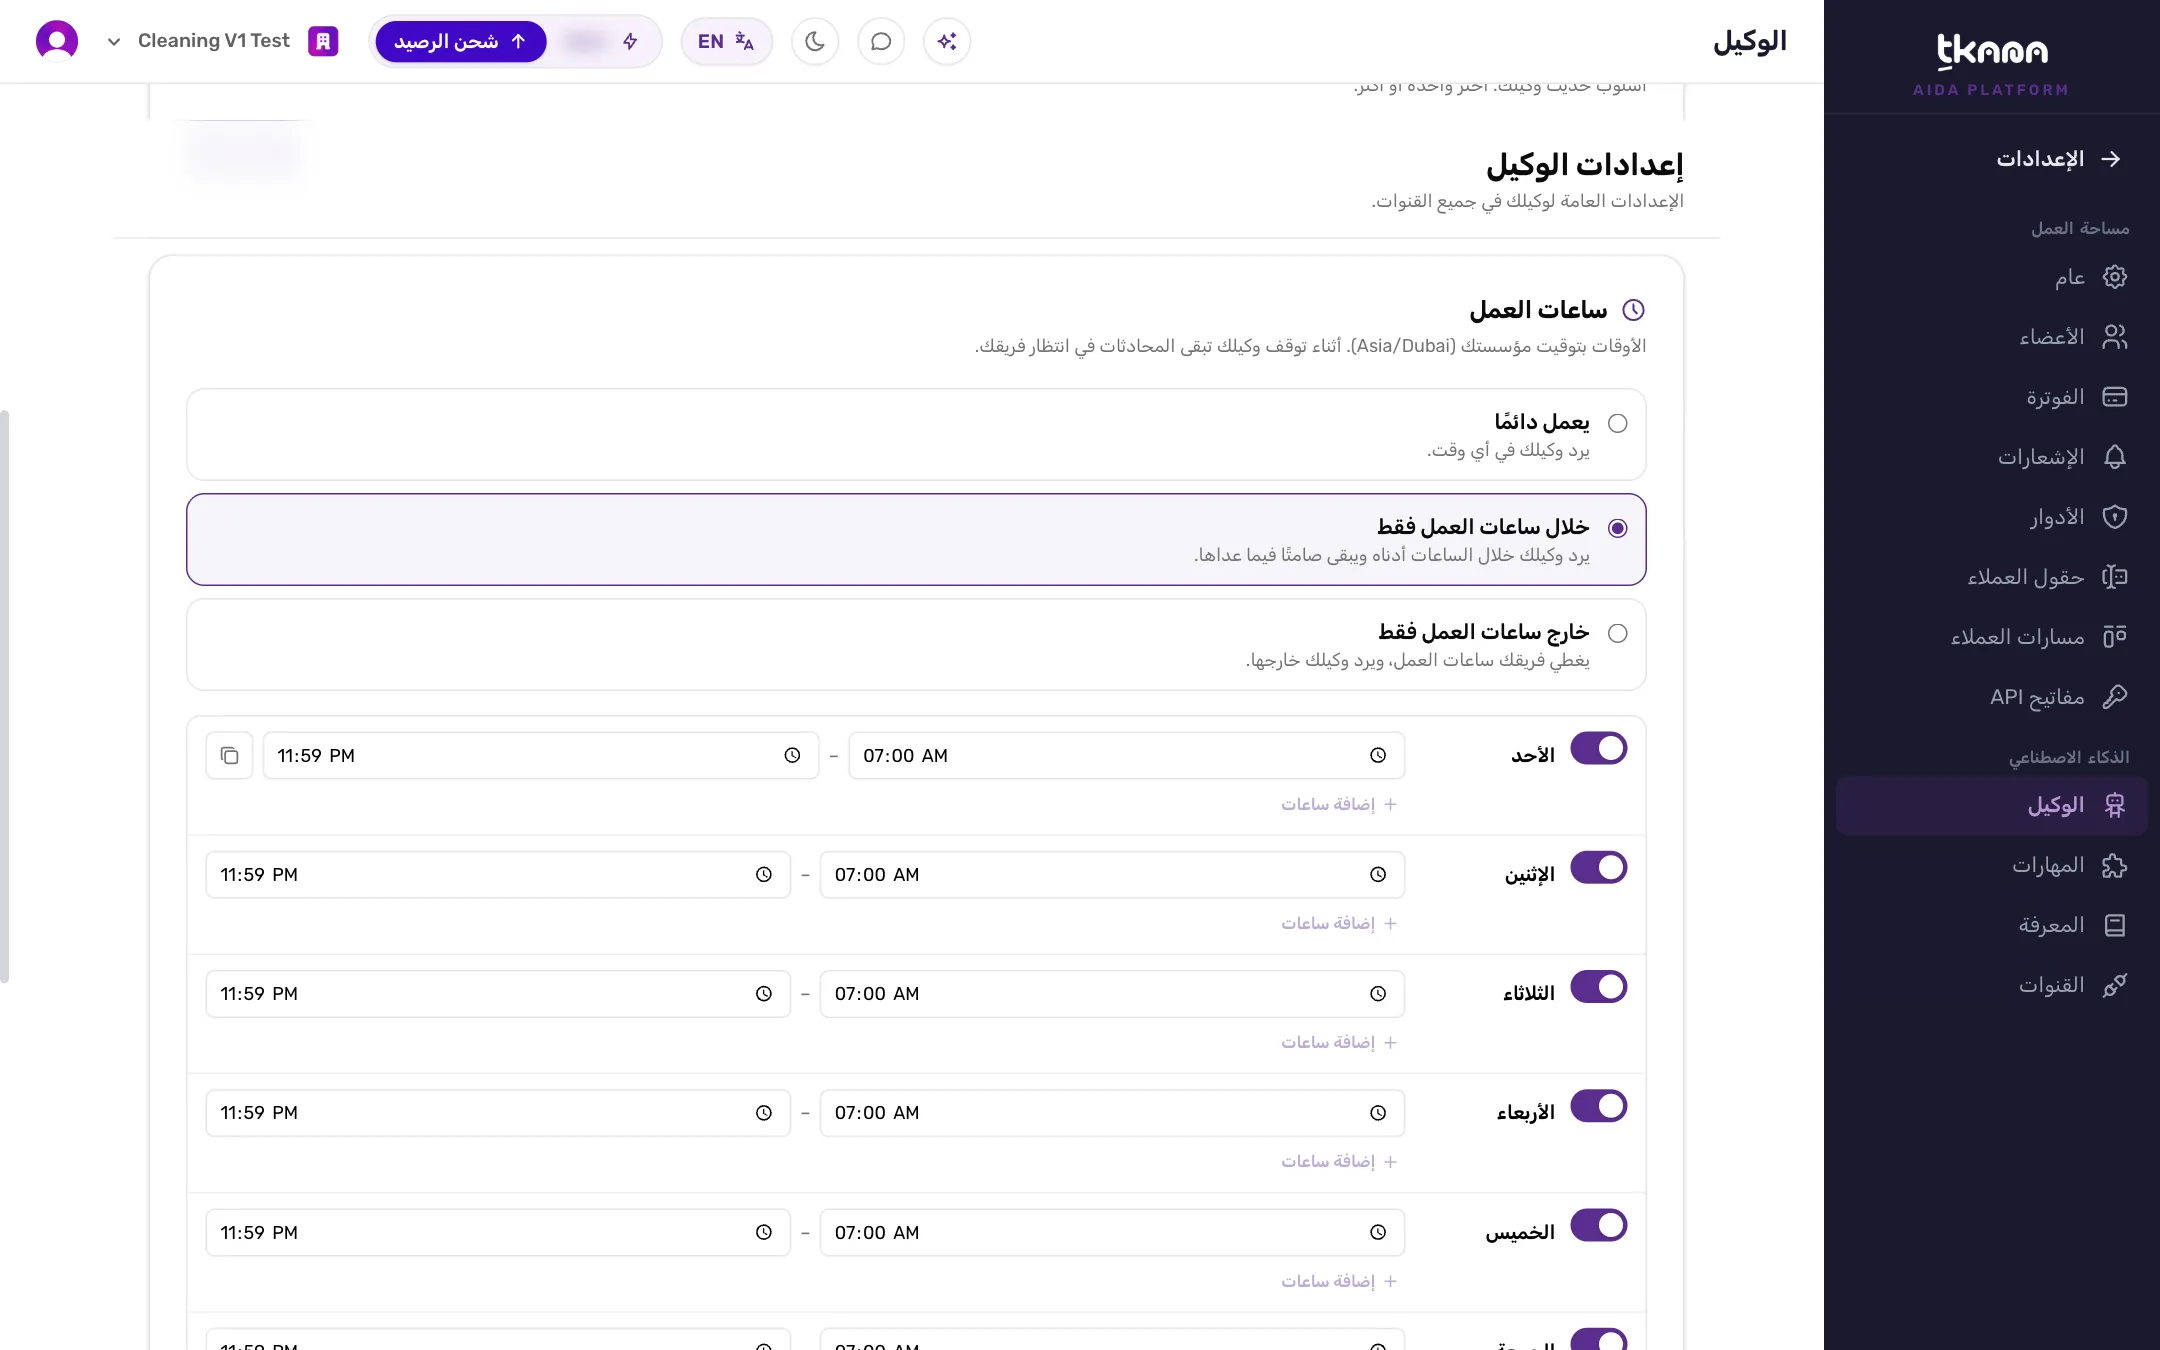Click the tkamm AIDA Platform logo

[1992, 64]
